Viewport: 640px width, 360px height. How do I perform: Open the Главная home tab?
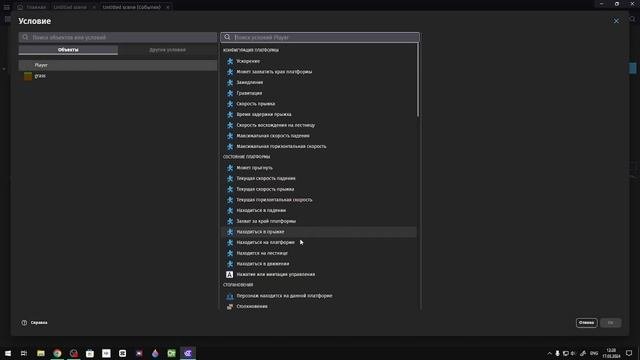coord(32,7)
